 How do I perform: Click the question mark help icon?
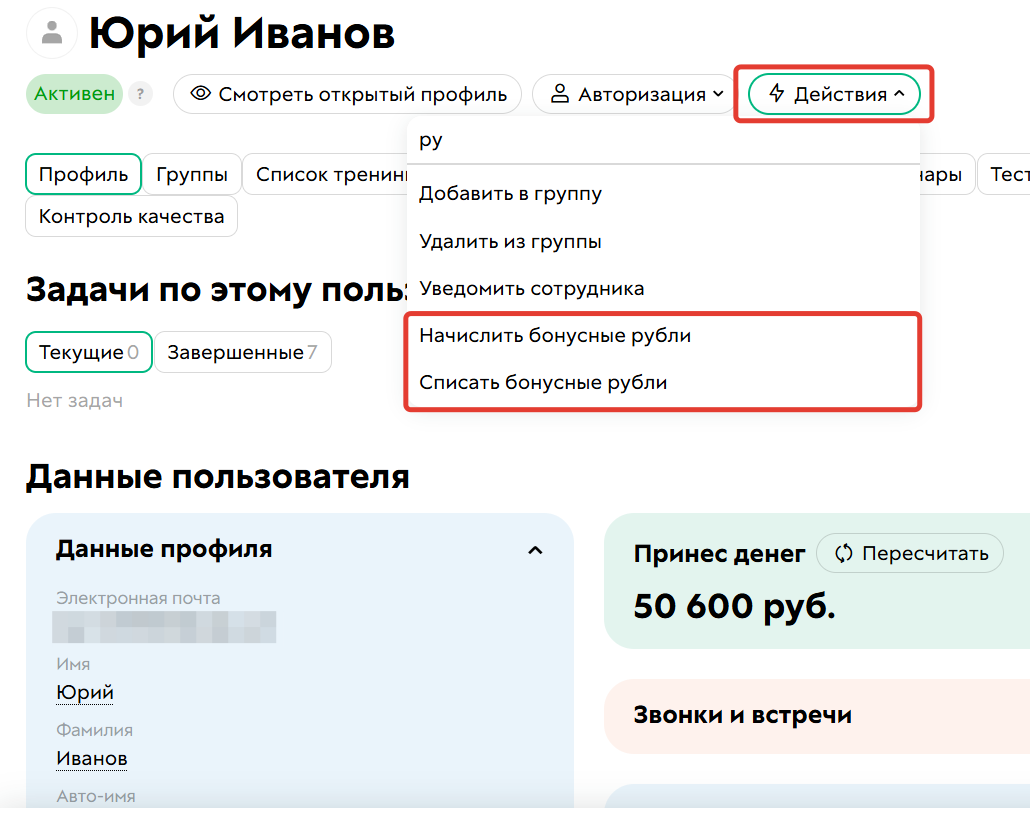point(140,93)
